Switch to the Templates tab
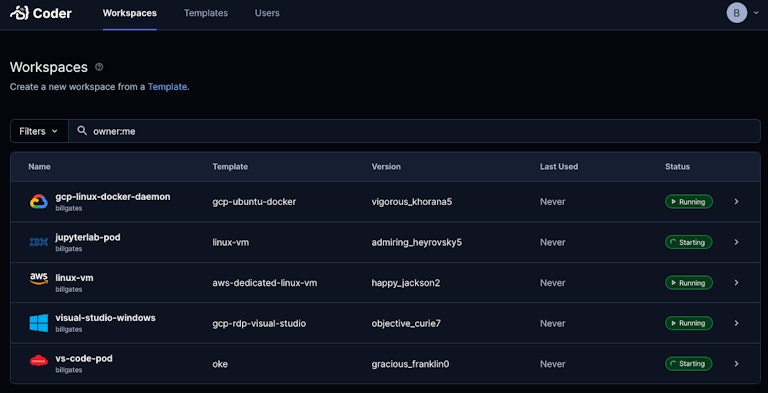Image resolution: width=768 pixels, height=393 pixels. click(206, 13)
